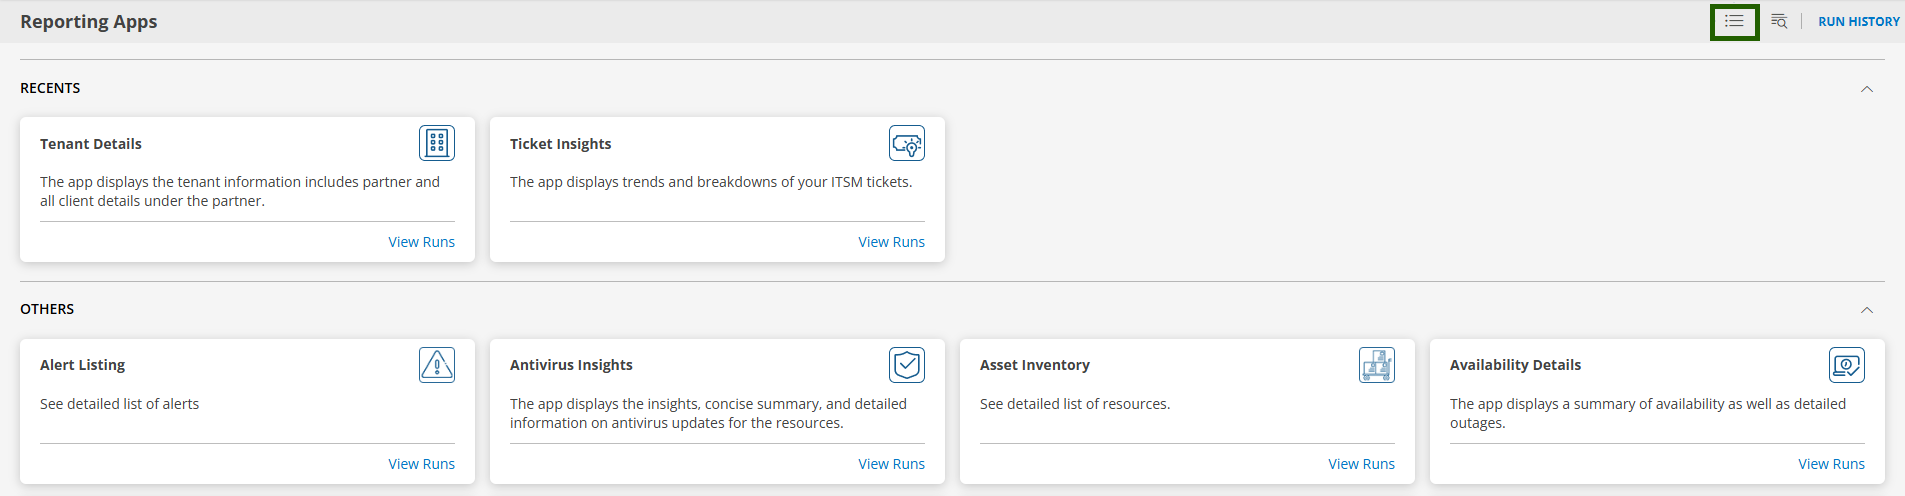
Task: View Runs for Asset Inventory
Action: 1362,464
